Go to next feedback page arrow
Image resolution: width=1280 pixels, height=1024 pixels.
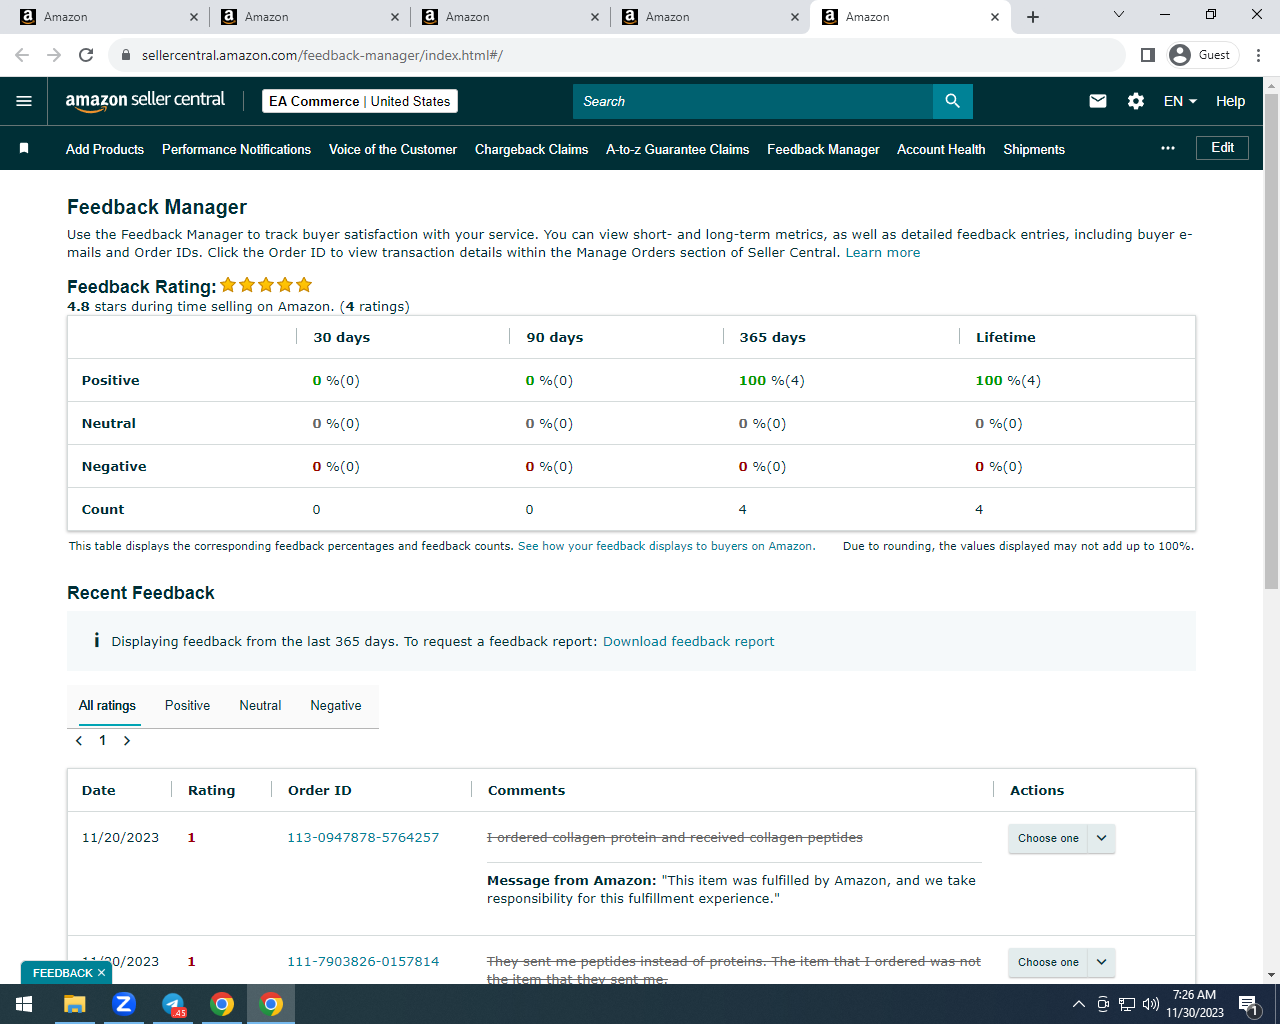point(127,741)
